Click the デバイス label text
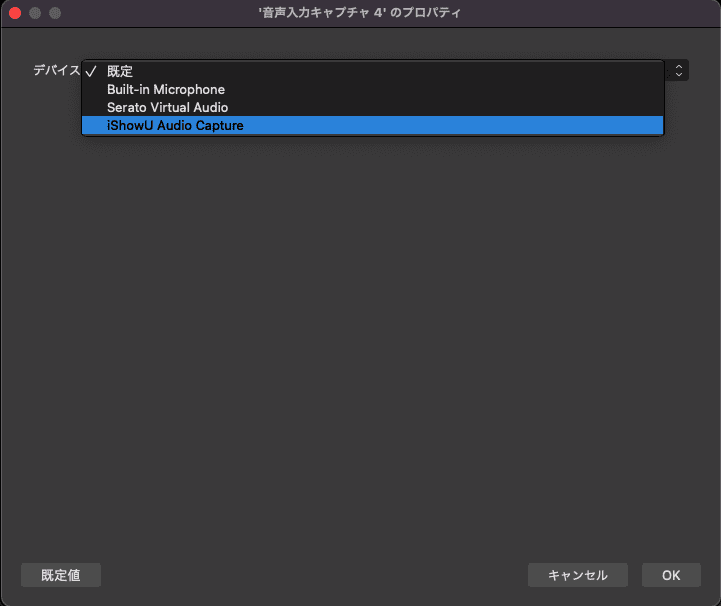 [57, 70]
